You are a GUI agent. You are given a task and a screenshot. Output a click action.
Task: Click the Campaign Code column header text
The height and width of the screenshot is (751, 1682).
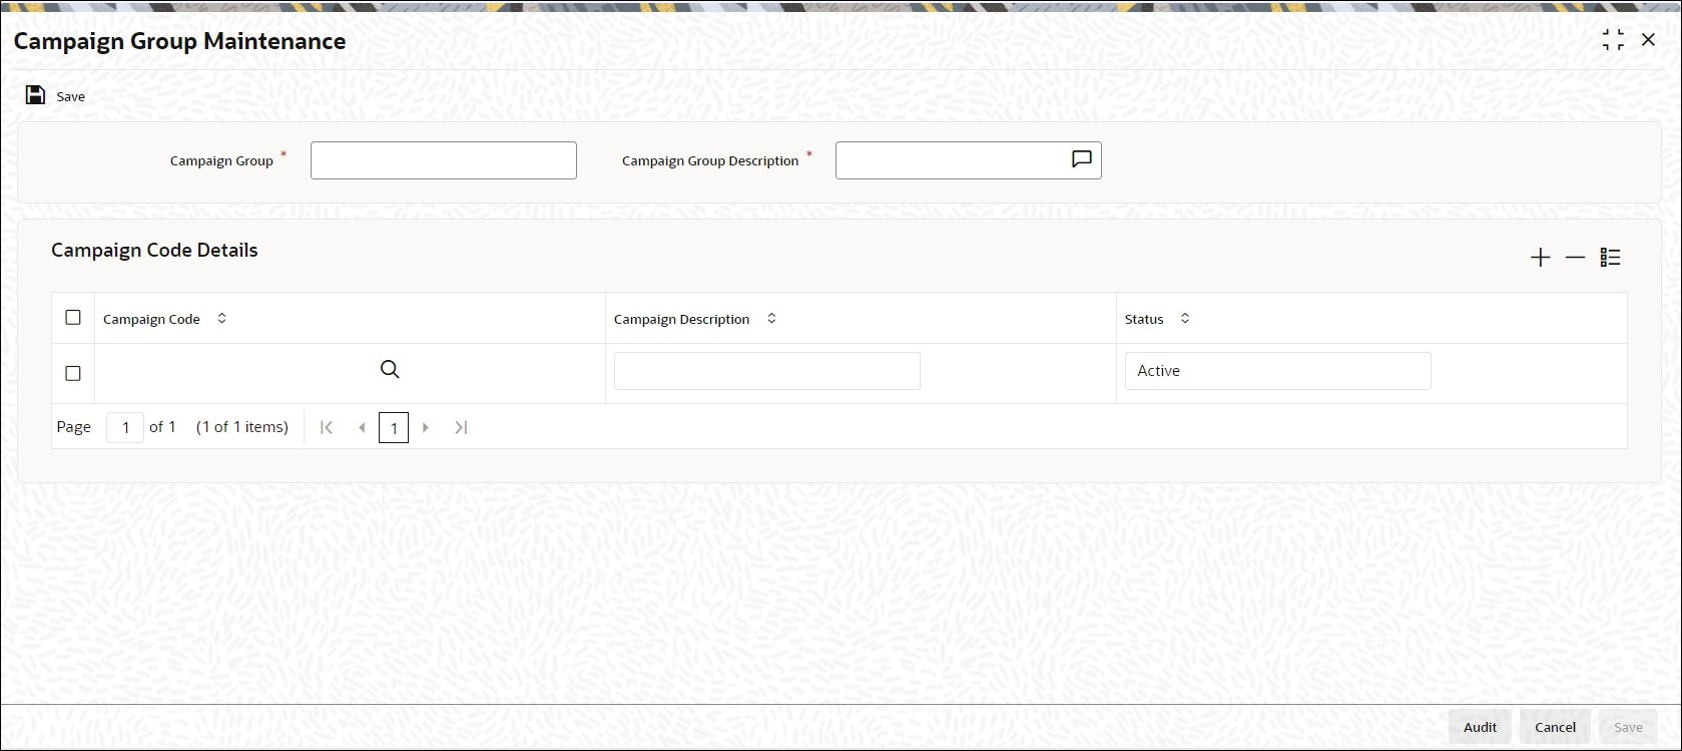click(151, 319)
